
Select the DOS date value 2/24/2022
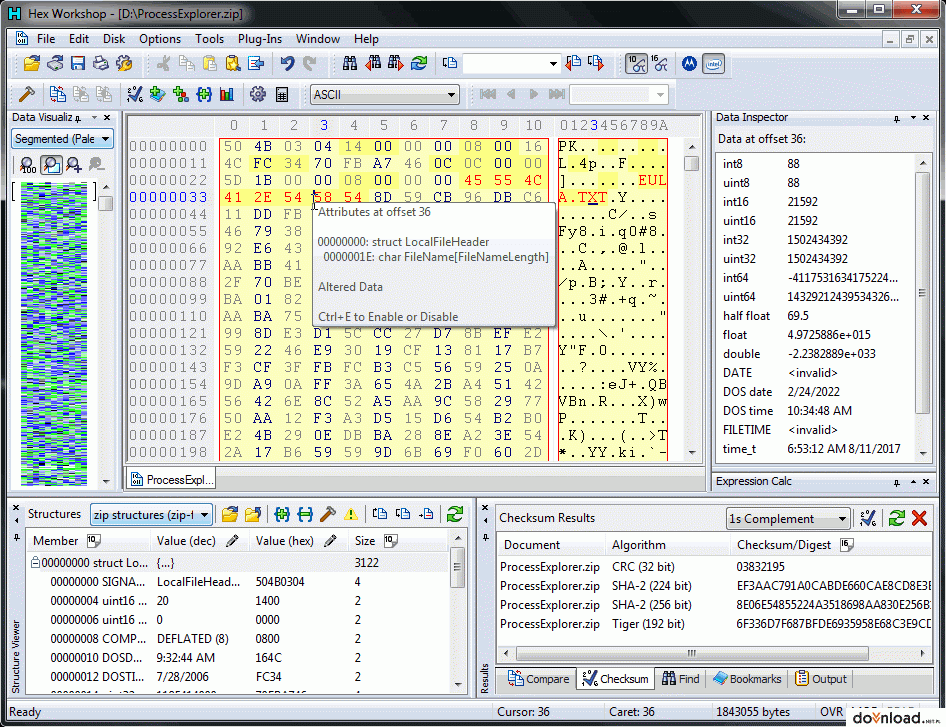813,392
